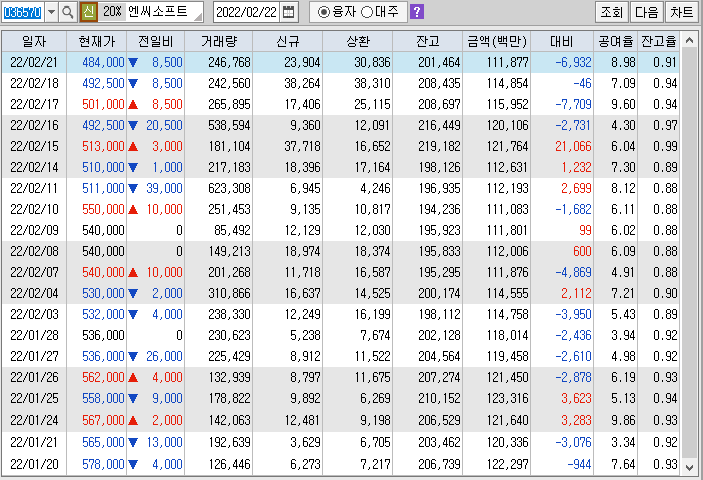
Task: Open the calendar date picker icon
Action: pos(289,12)
